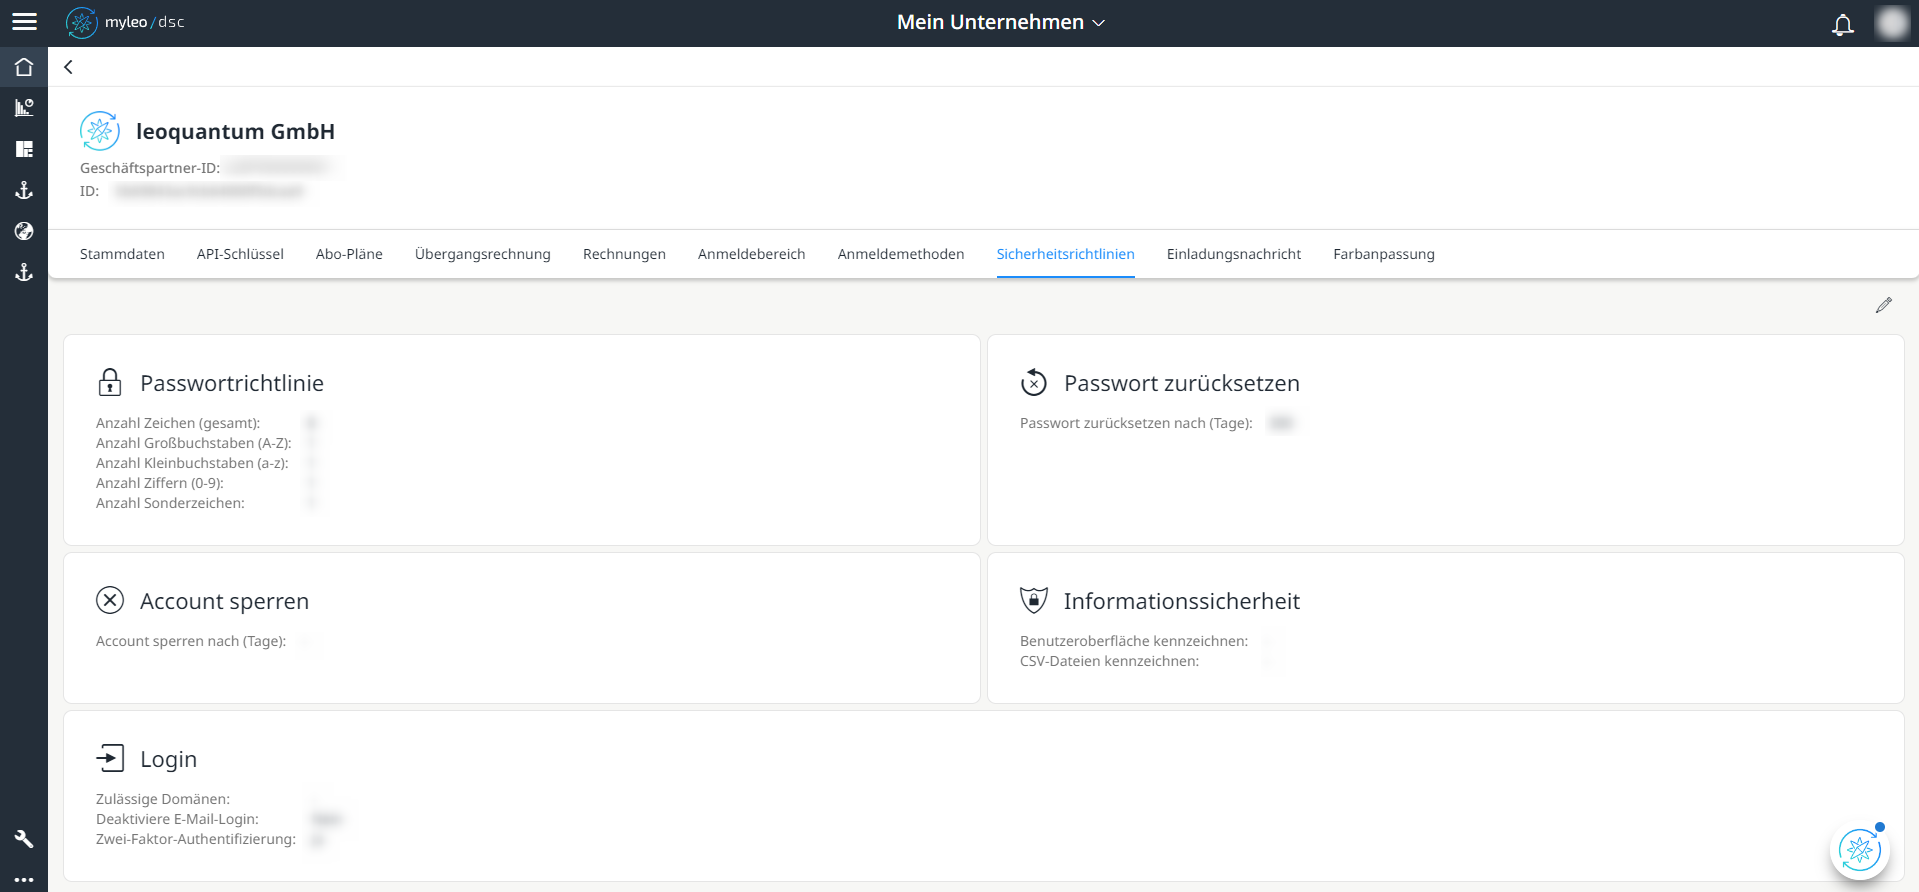Click the Informationssicherheit heading

tap(1182, 601)
